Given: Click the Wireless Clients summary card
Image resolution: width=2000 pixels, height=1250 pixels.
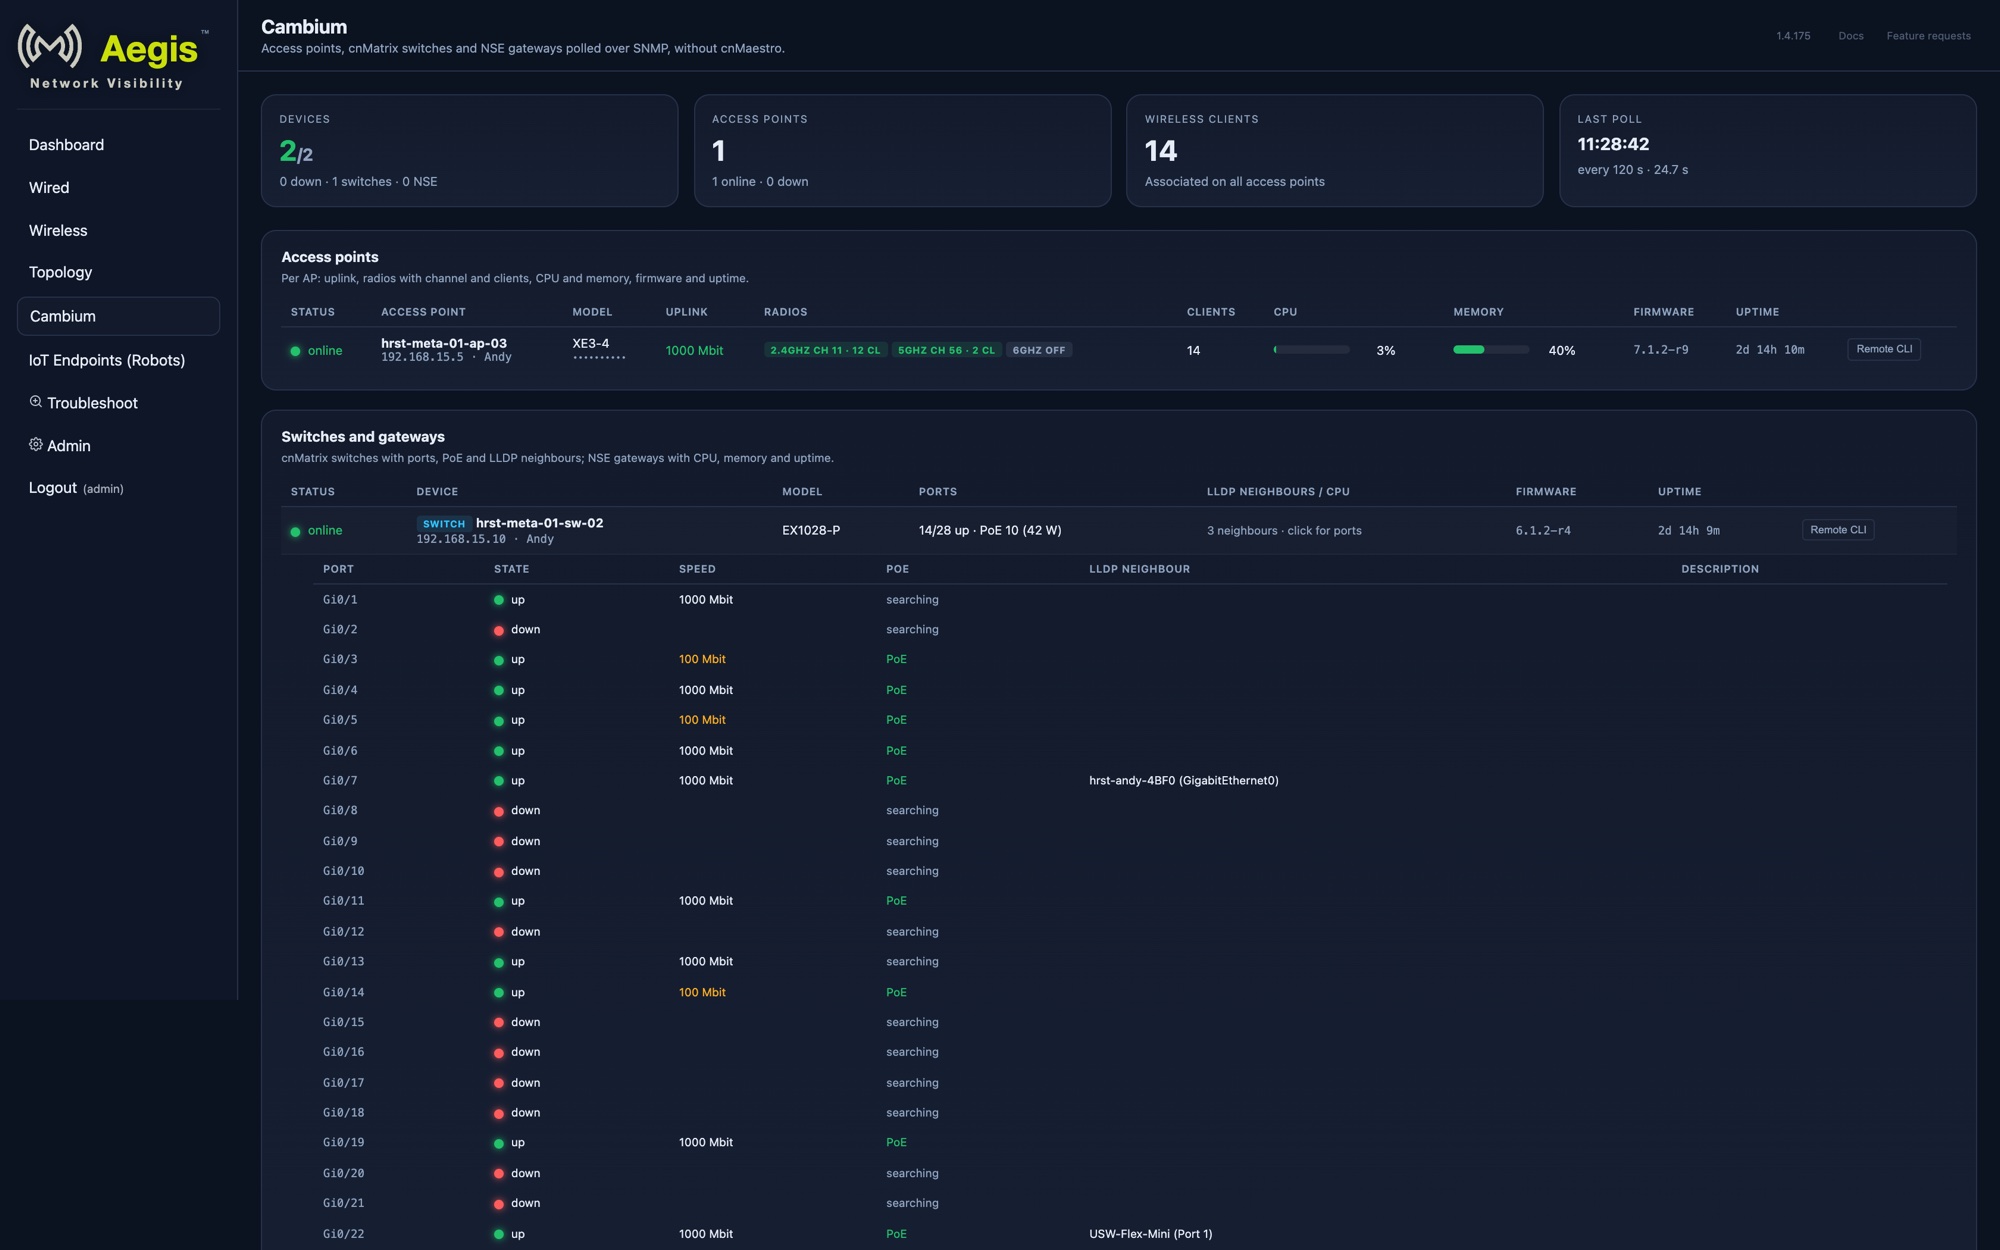Looking at the screenshot, I should pyautogui.click(x=1334, y=151).
